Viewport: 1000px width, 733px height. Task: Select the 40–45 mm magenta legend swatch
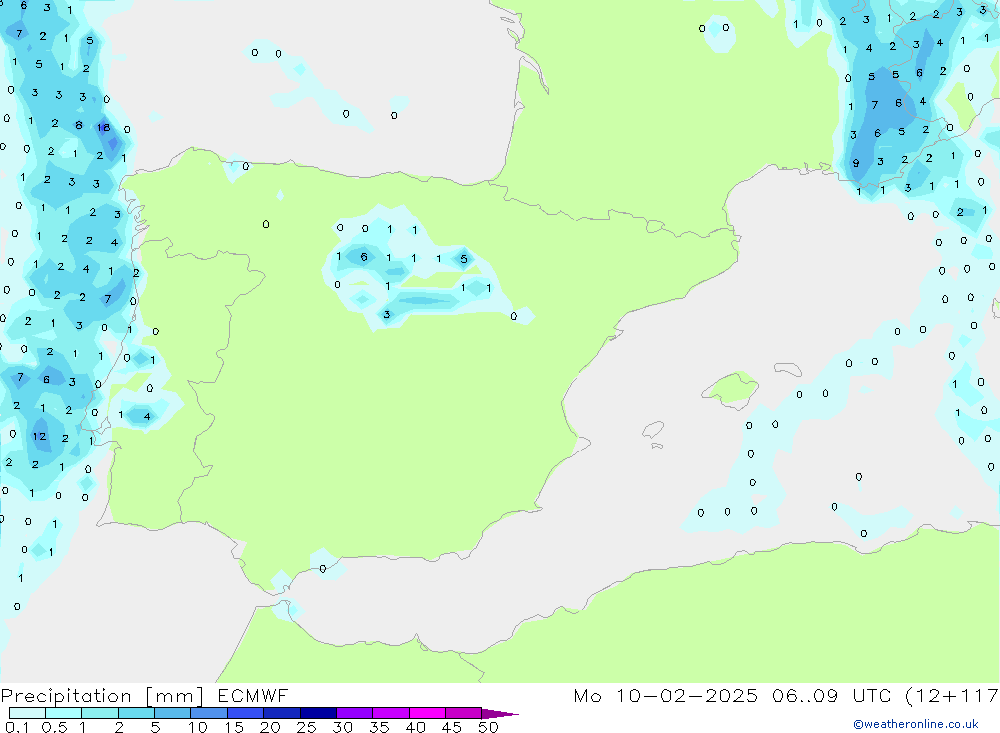pos(427,713)
